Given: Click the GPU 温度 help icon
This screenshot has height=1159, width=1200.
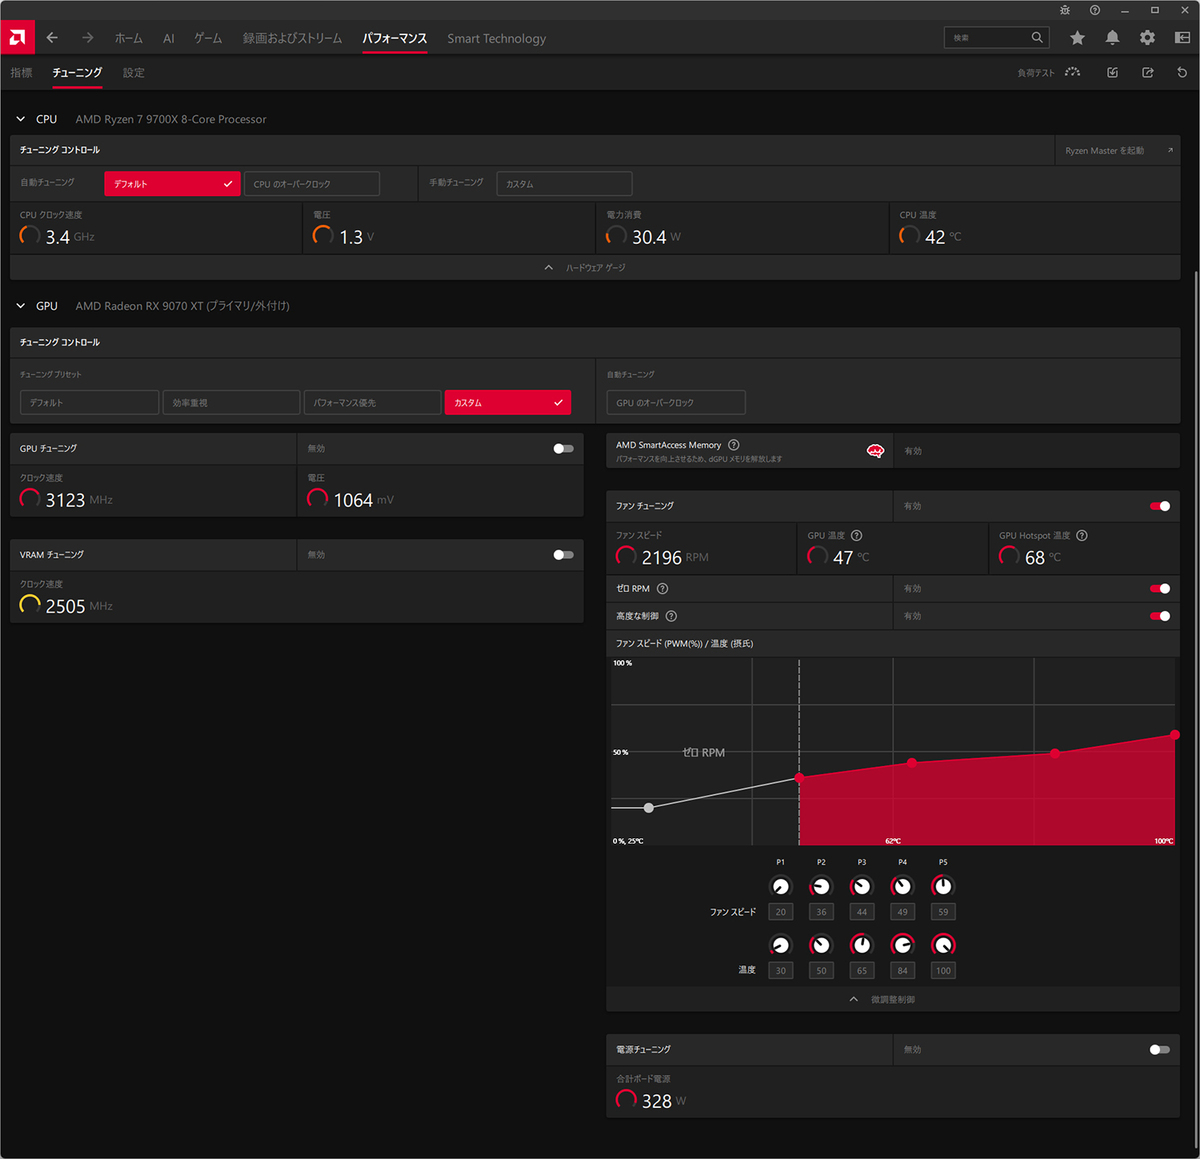Looking at the screenshot, I should click(856, 535).
